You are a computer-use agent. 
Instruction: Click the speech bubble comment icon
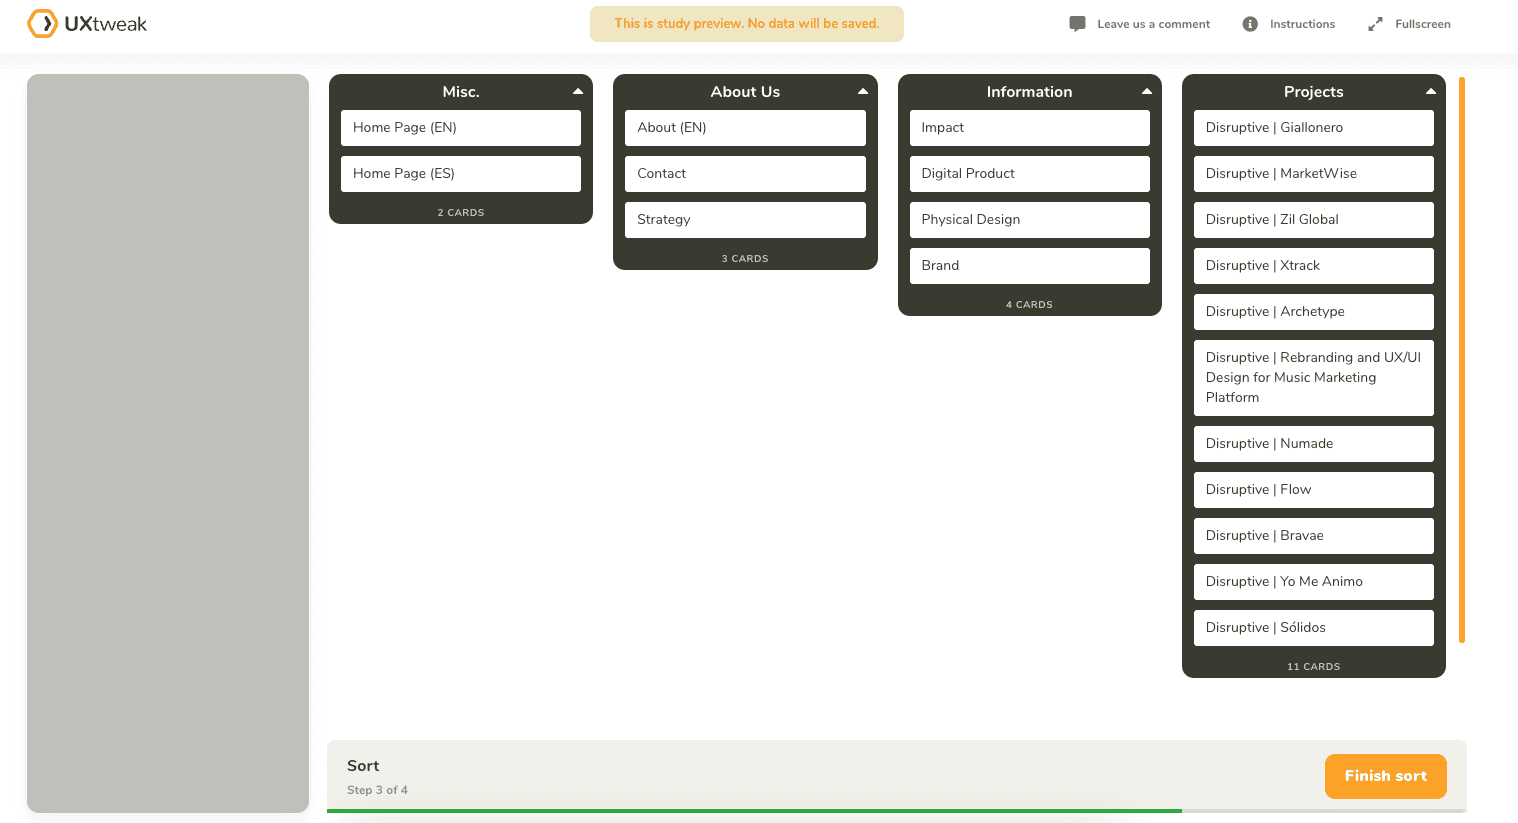click(1077, 23)
